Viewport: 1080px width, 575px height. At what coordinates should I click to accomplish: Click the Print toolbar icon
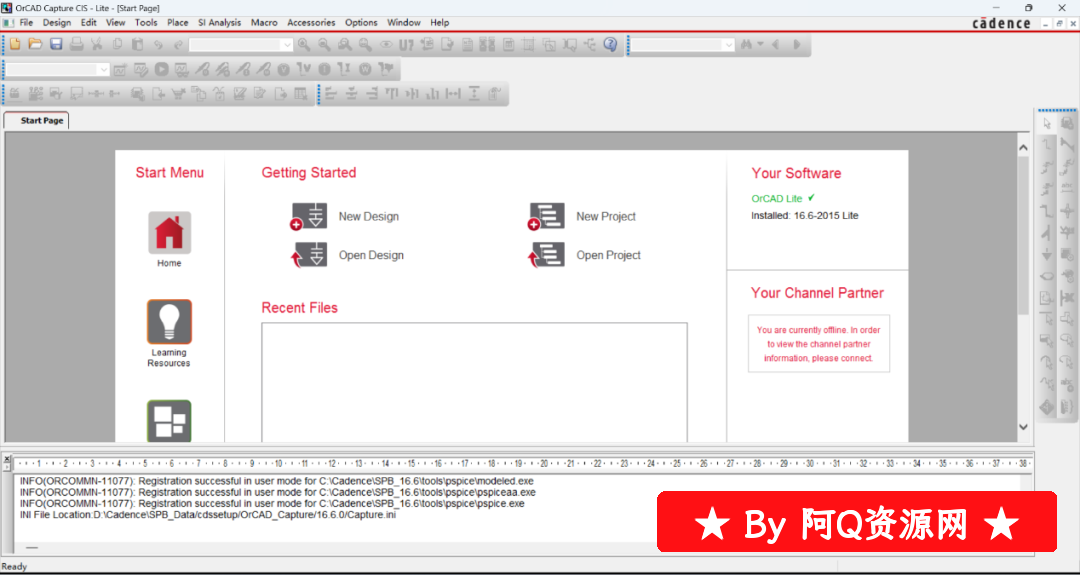76,45
